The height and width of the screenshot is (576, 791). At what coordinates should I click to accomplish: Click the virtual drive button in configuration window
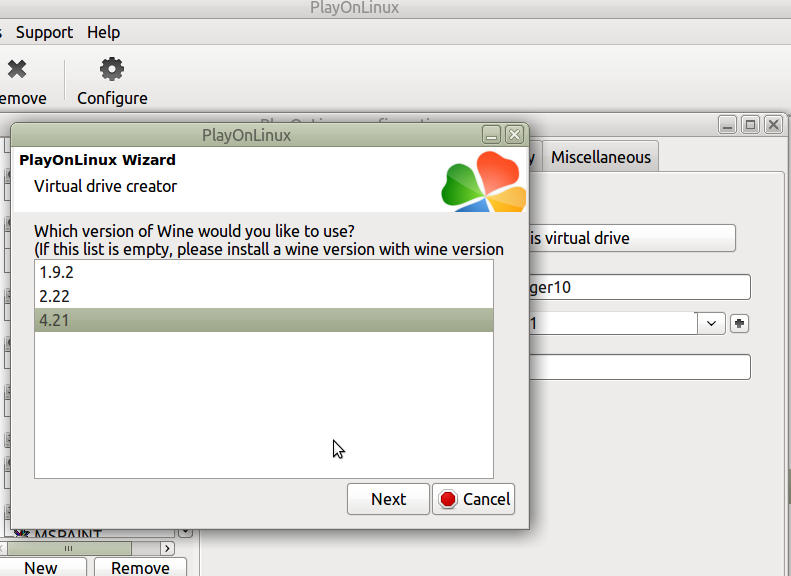tap(632, 238)
